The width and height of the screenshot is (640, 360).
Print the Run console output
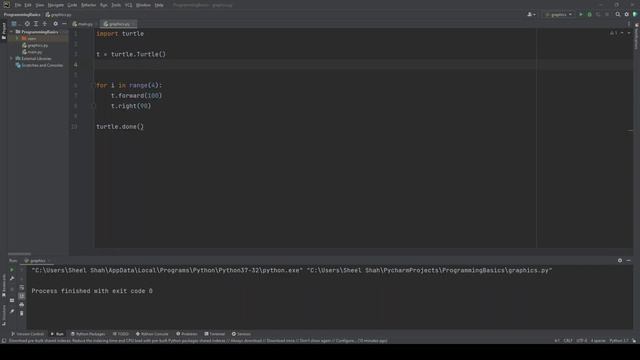(x=22, y=304)
